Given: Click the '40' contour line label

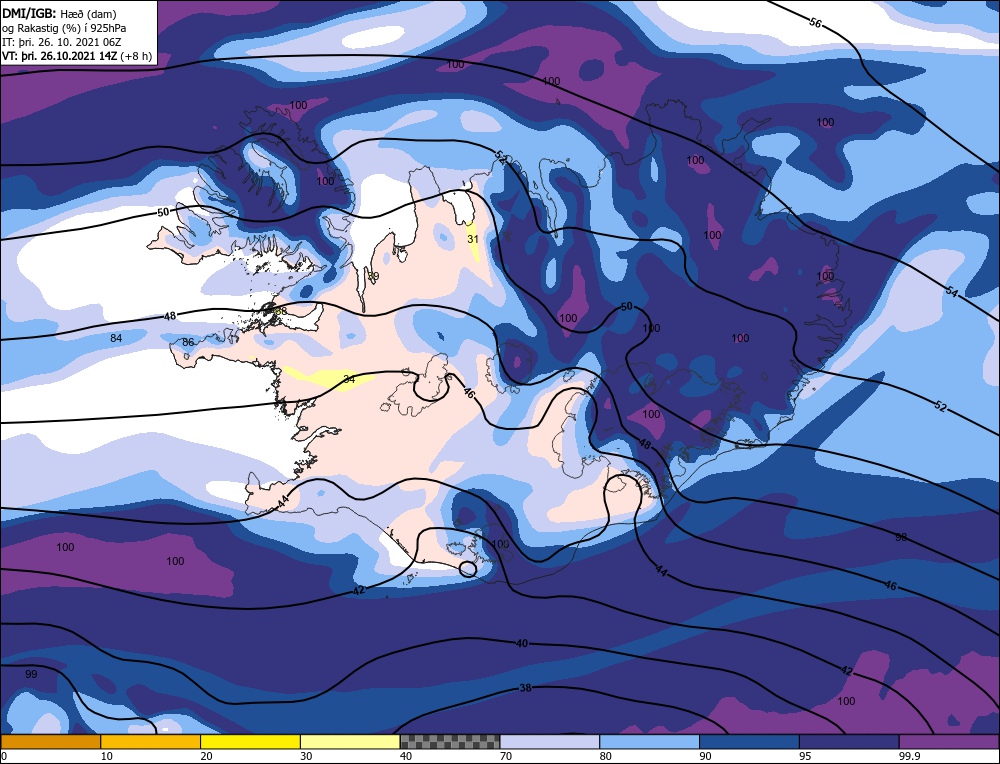Looking at the screenshot, I should pos(522,643).
